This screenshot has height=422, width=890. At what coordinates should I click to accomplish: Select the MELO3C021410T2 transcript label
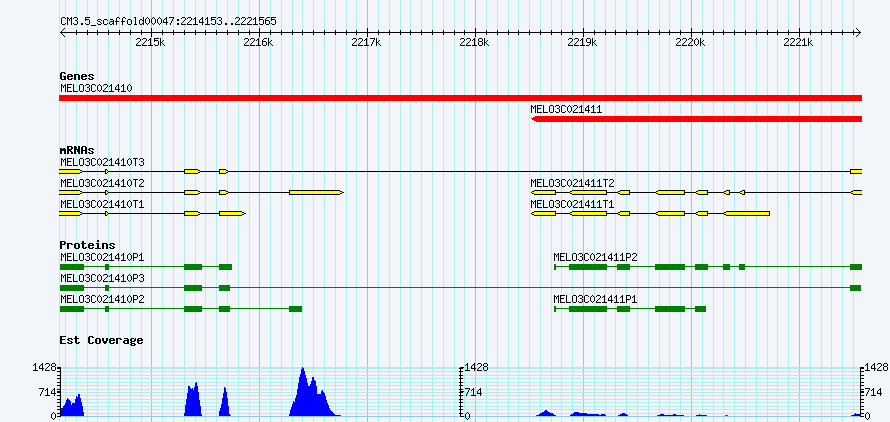pyautogui.click(x=102, y=183)
